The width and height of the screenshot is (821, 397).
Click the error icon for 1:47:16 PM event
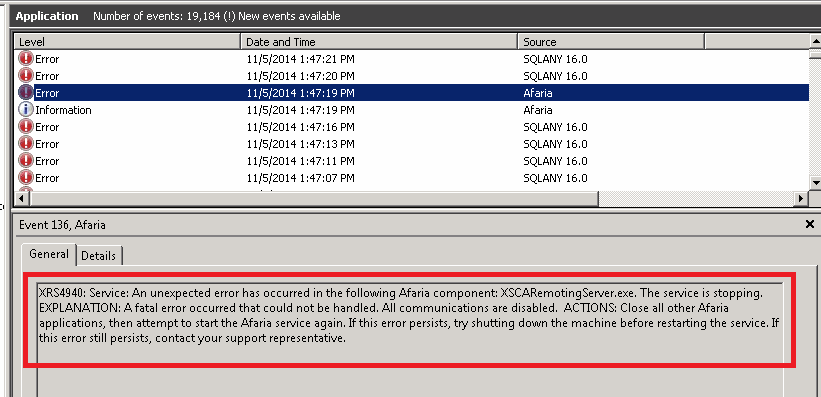pos(26,127)
